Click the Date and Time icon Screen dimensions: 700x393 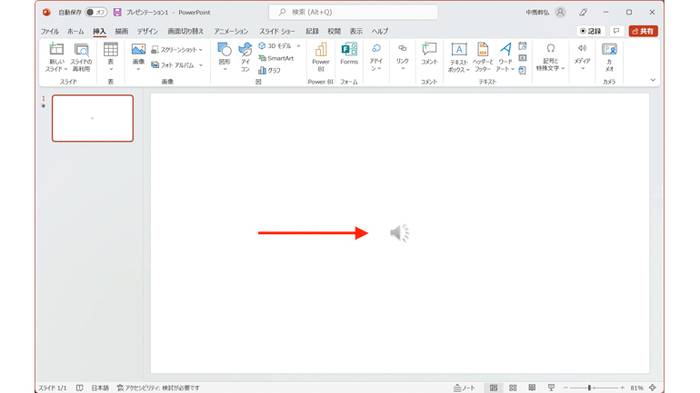[522, 46]
